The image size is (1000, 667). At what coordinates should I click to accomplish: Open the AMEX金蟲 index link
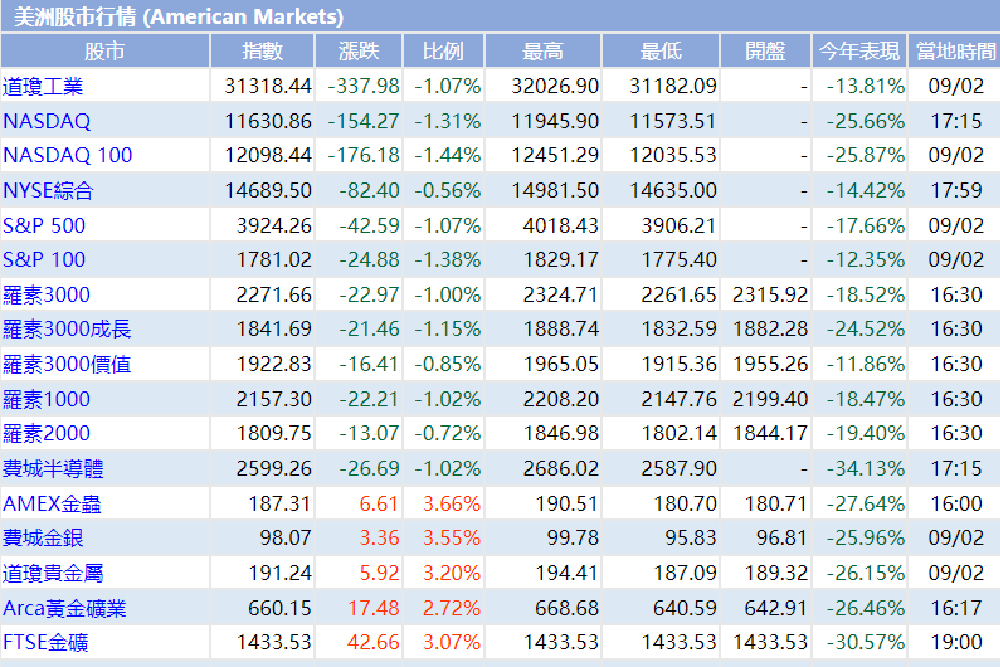(52, 504)
